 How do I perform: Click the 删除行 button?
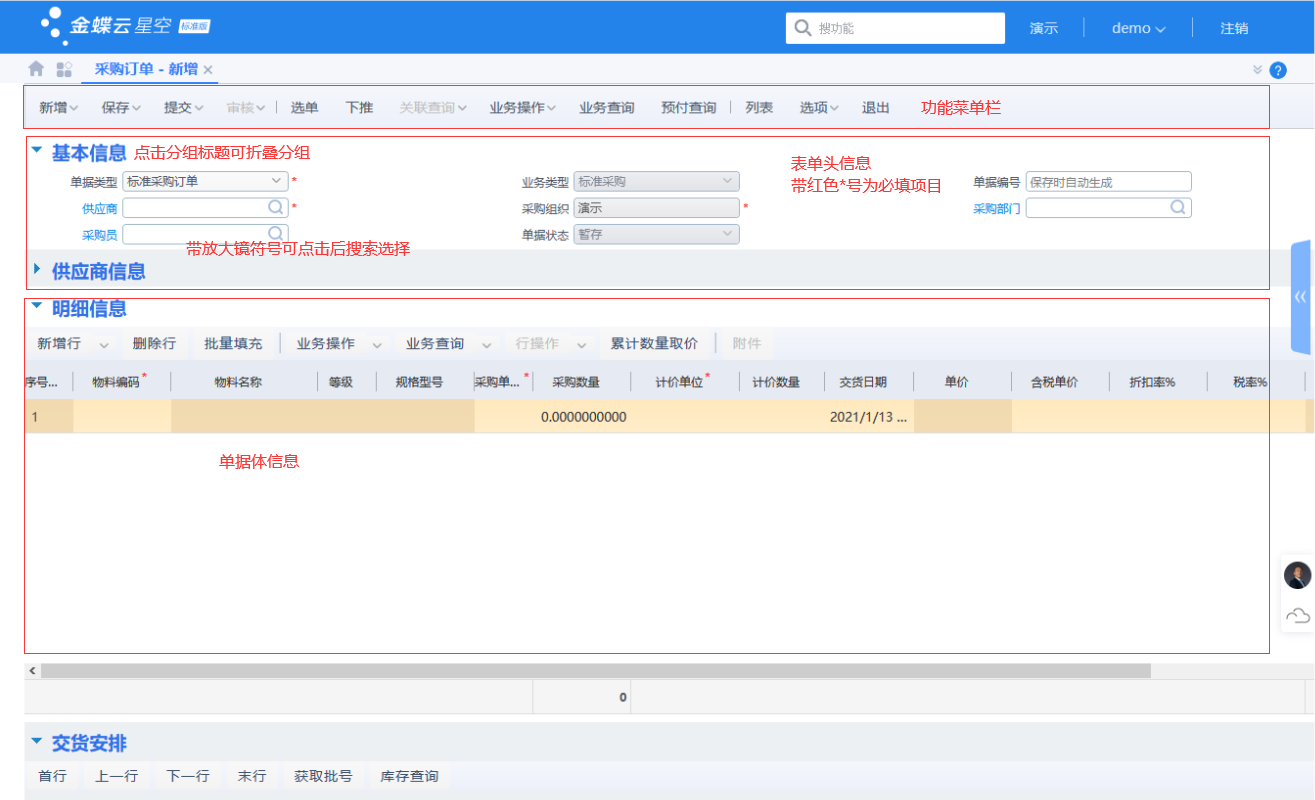click(x=154, y=343)
